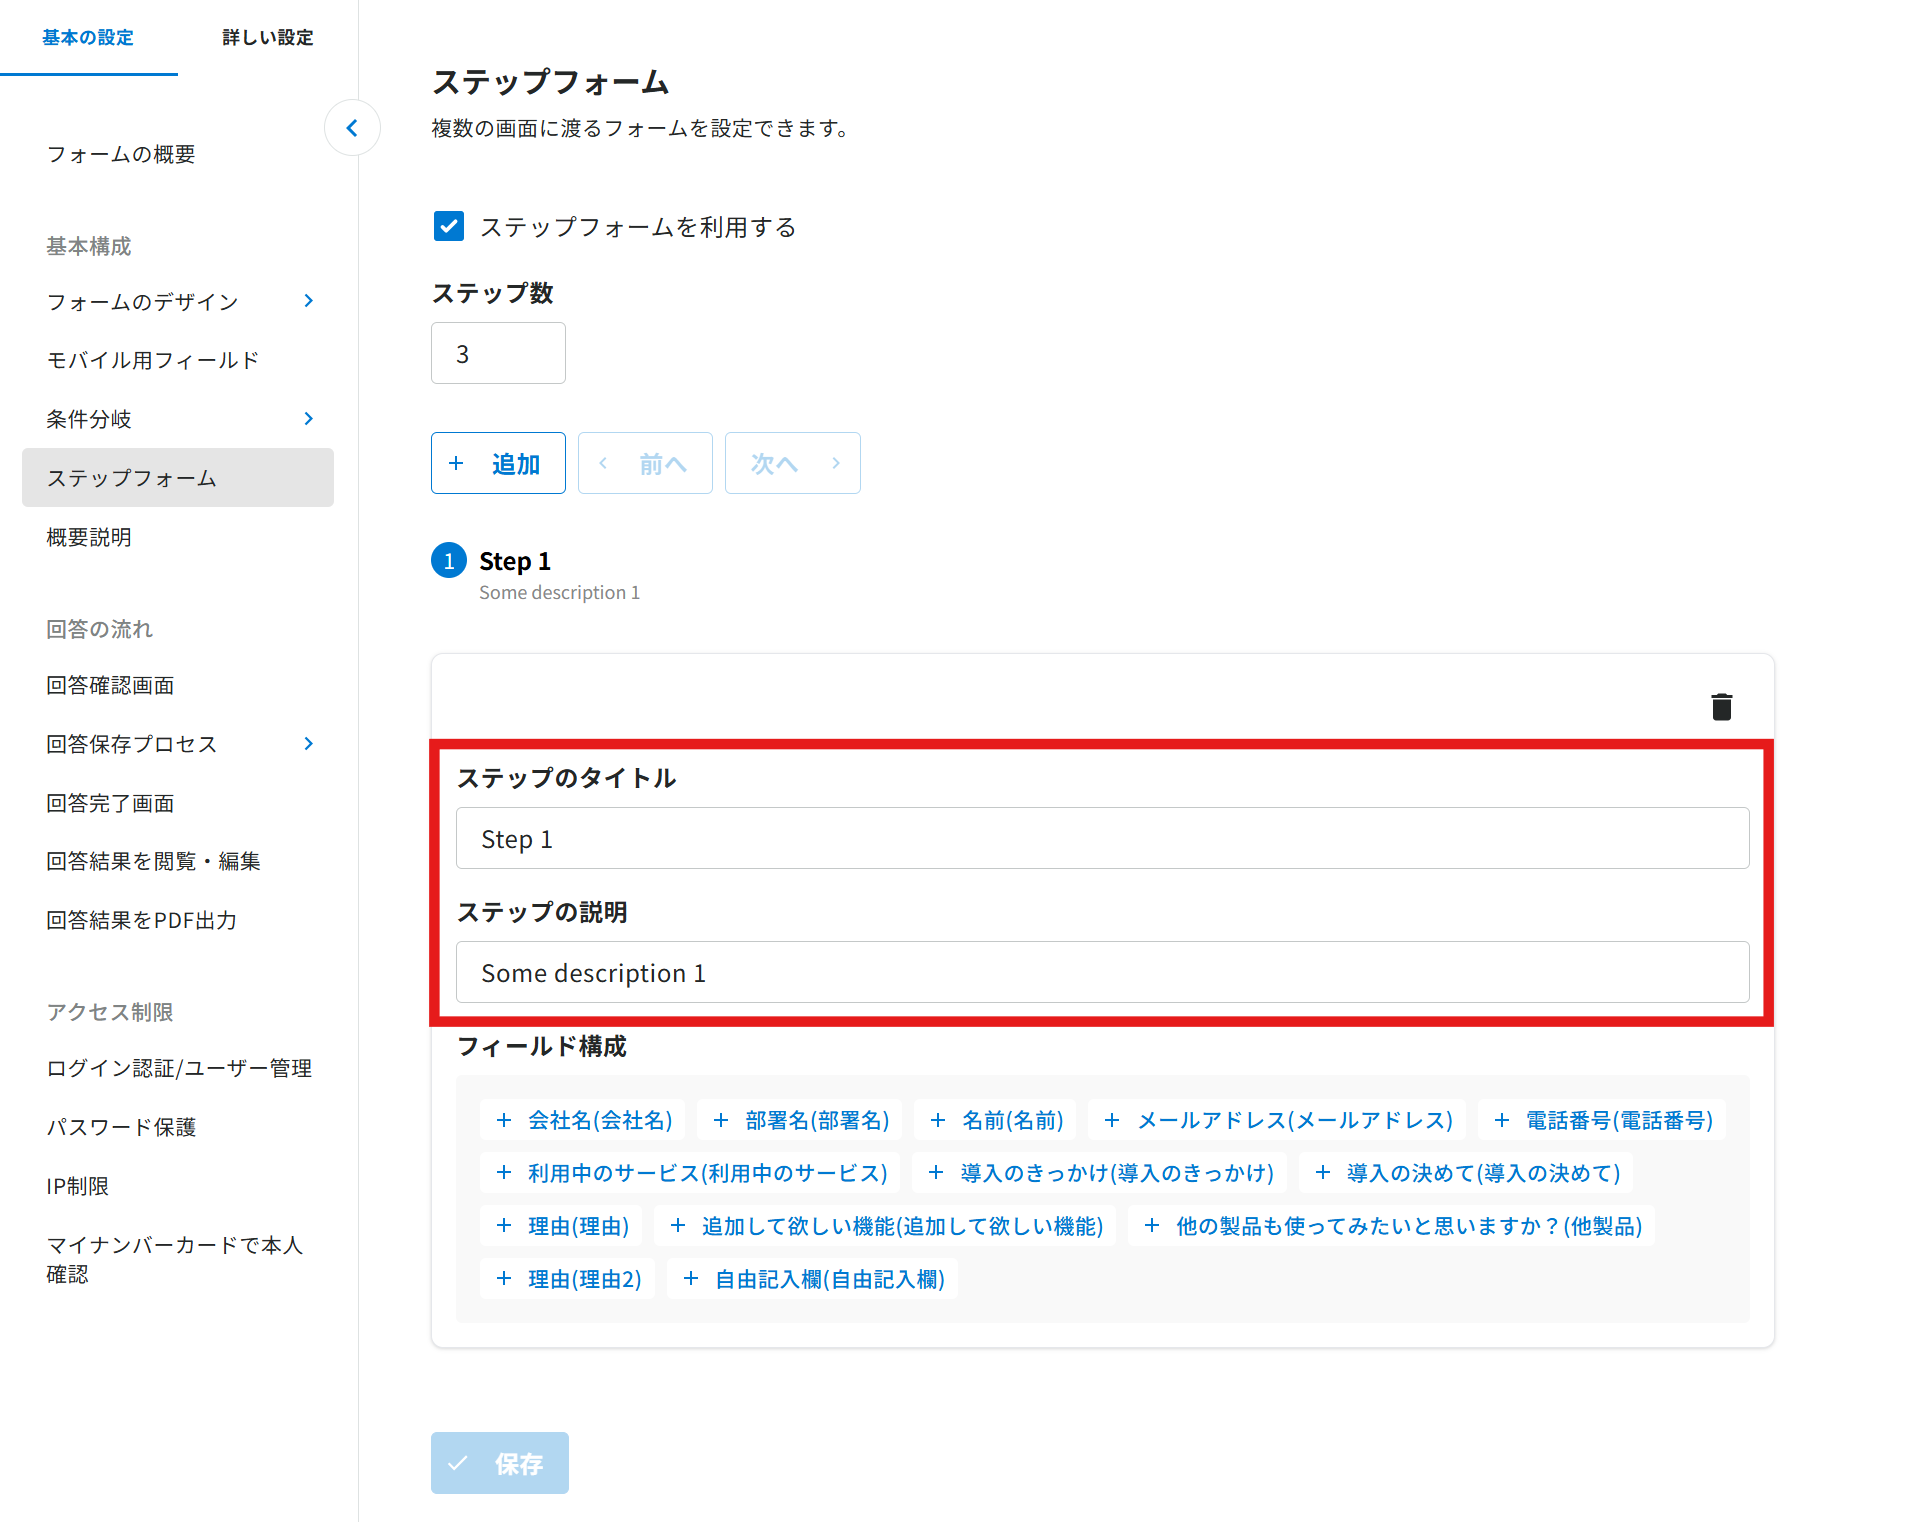Add 自由記入欄 field to step
This screenshot has width=1909, height=1522.
[x=813, y=1279]
